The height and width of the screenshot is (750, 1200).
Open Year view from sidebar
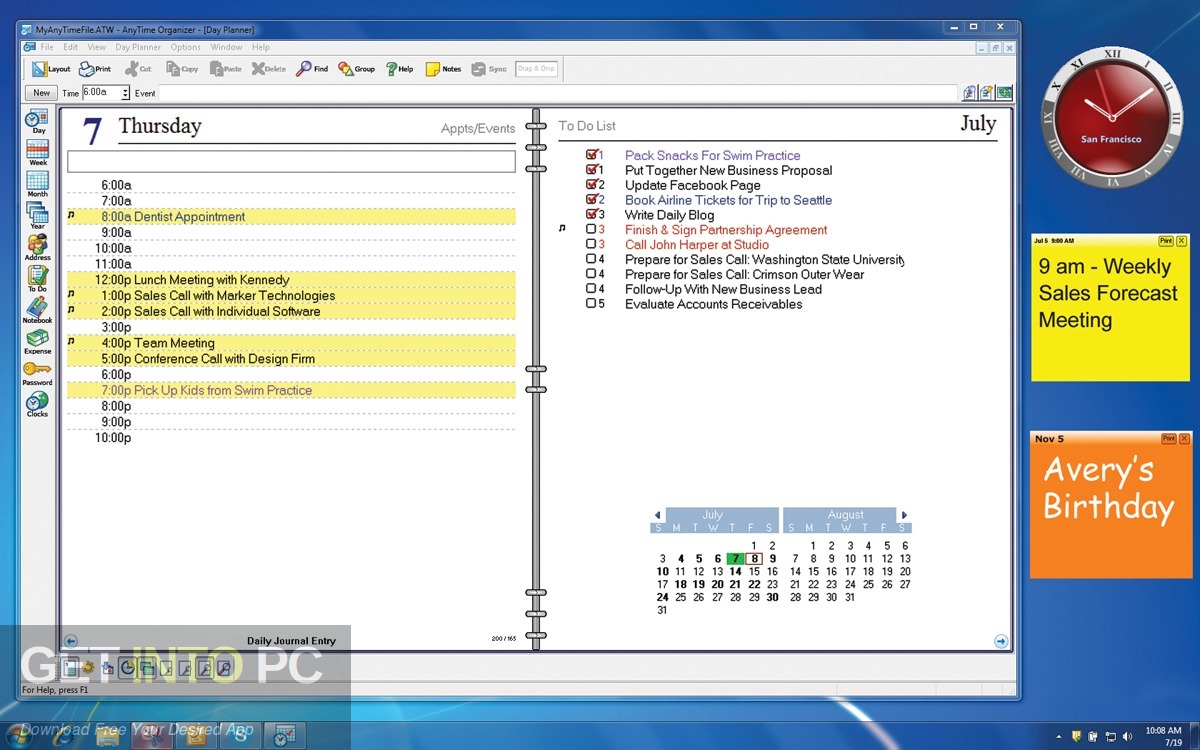(x=38, y=216)
